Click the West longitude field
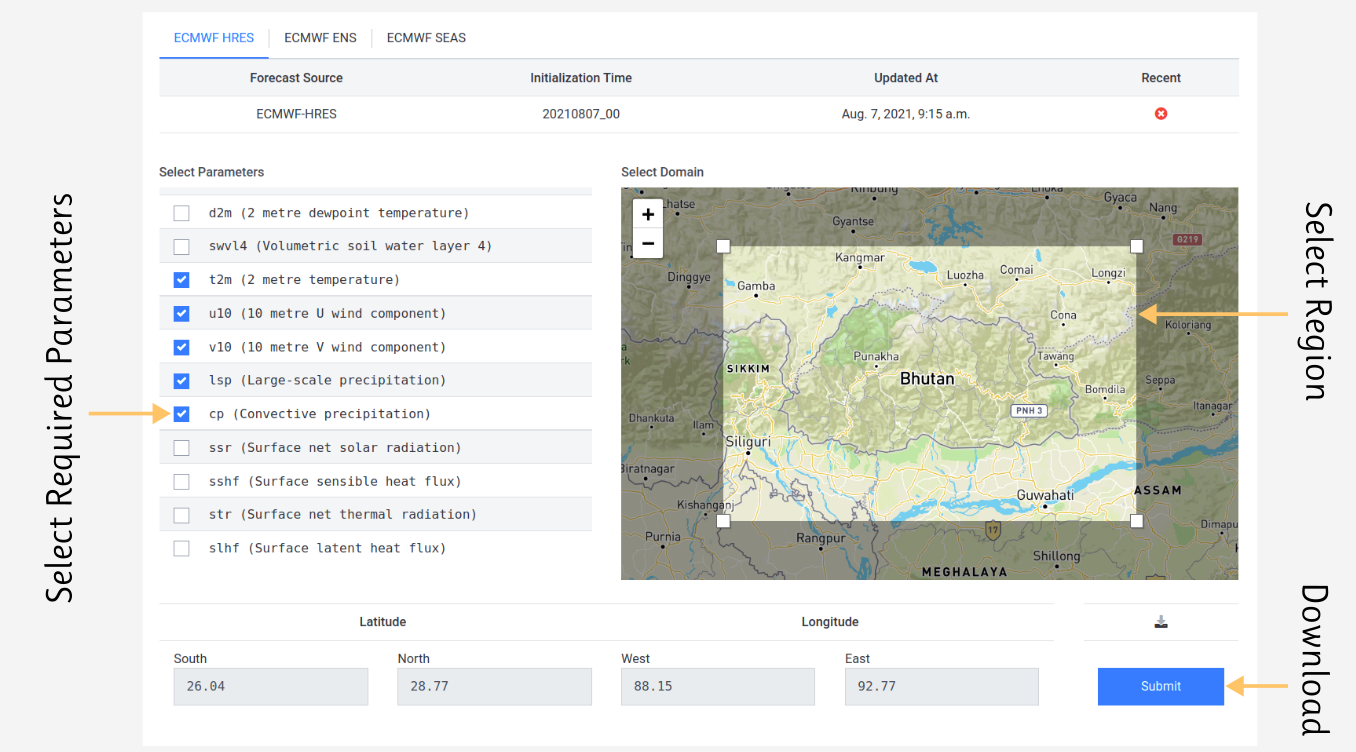Viewport: 1356px width, 752px height. coord(718,687)
